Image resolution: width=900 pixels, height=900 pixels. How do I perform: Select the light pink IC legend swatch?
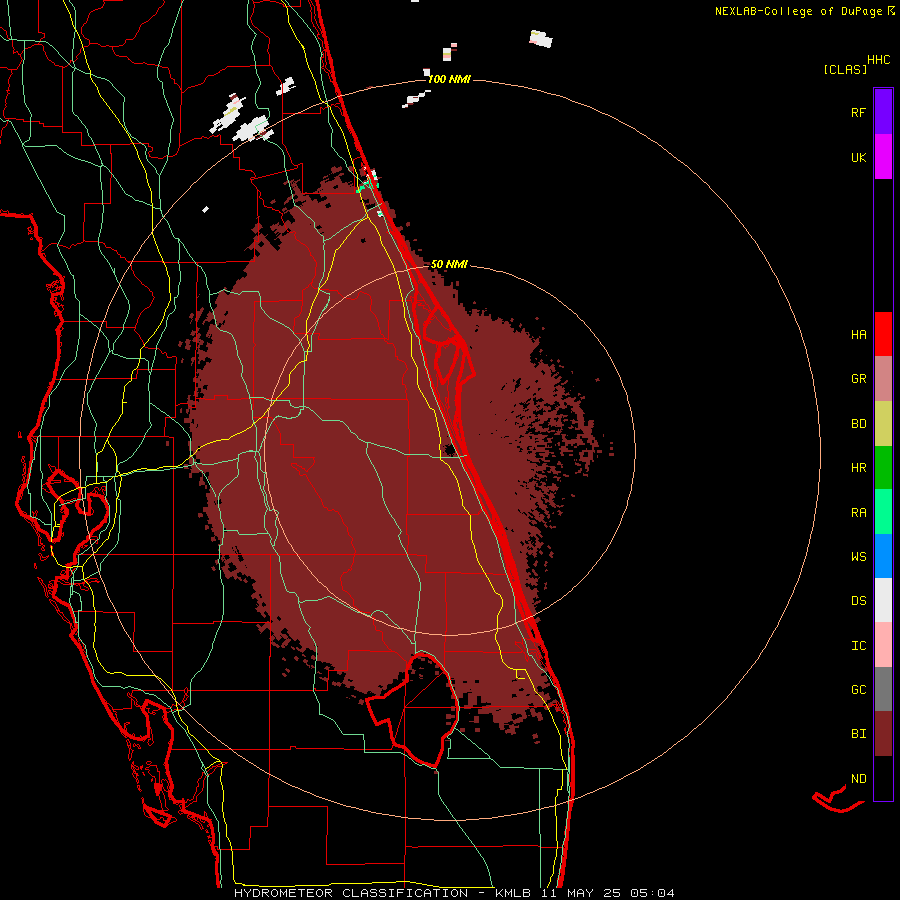pyautogui.click(x=883, y=645)
